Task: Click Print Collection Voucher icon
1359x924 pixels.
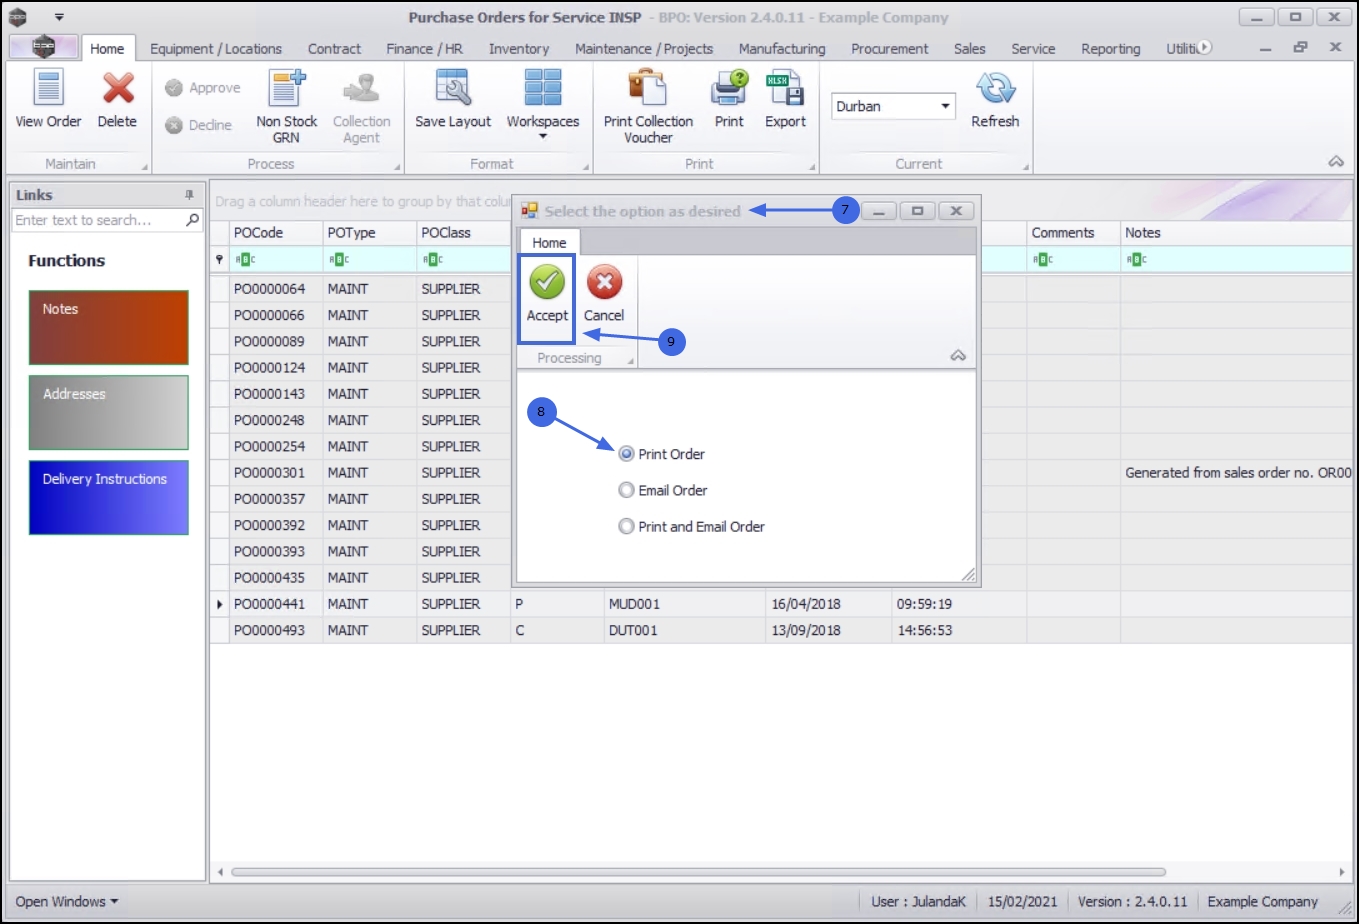Action: click(x=648, y=88)
